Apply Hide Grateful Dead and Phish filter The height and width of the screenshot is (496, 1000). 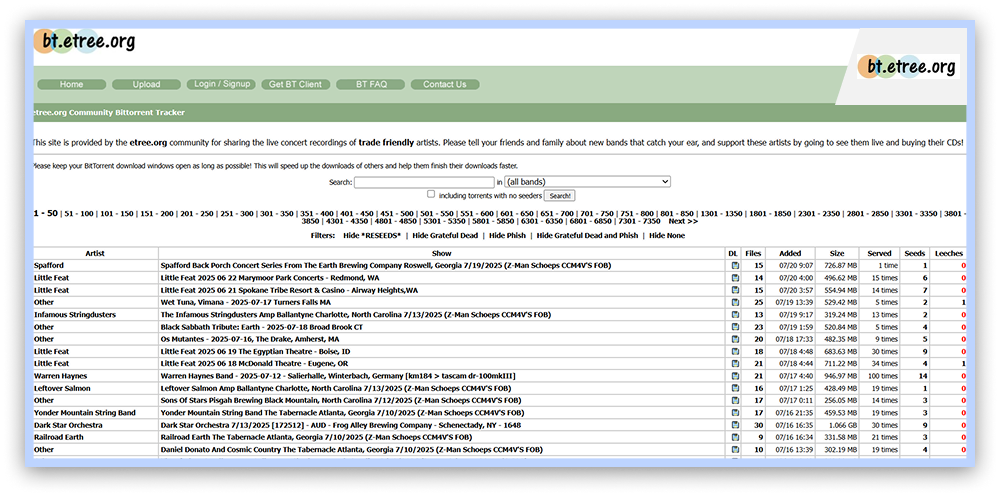coord(587,235)
